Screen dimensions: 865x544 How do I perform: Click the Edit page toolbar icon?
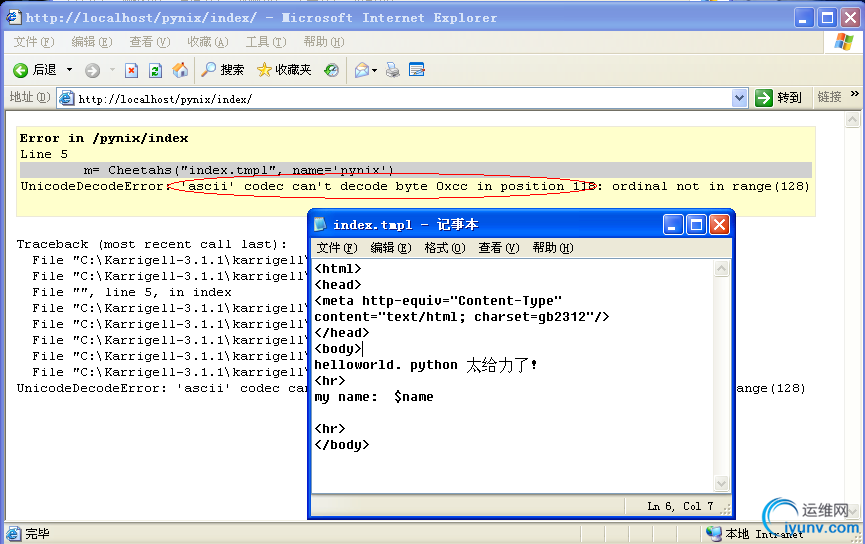tap(417, 70)
